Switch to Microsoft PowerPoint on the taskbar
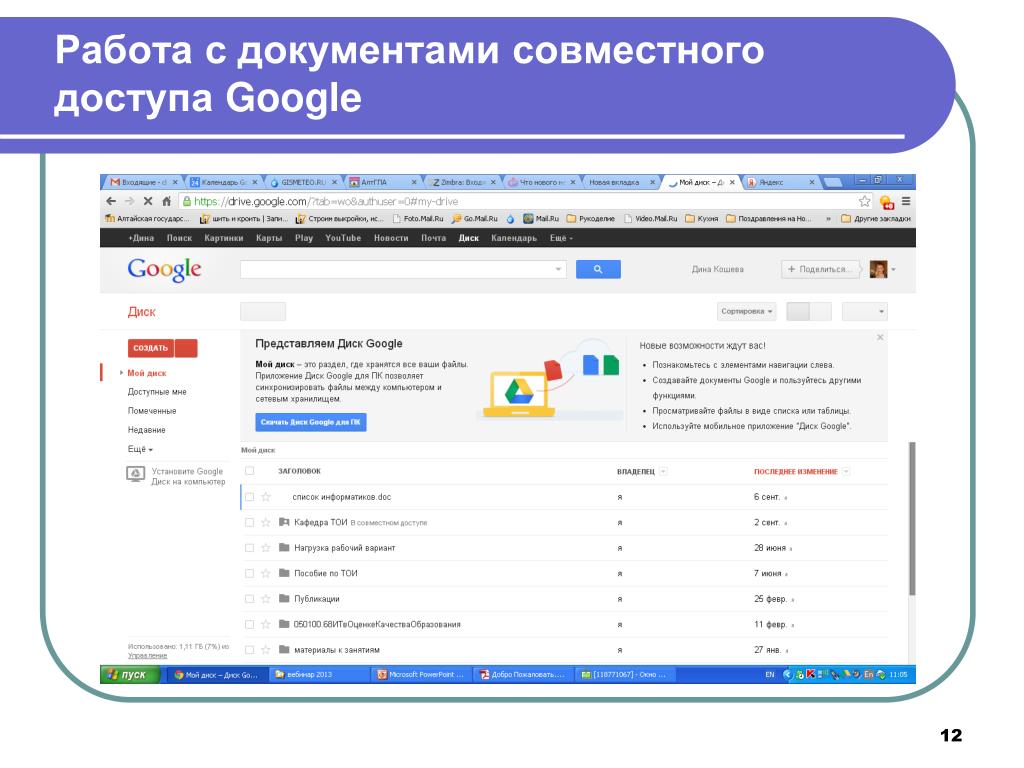Image resolution: width=1024 pixels, height=768 pixels. (x=421, y=675)
